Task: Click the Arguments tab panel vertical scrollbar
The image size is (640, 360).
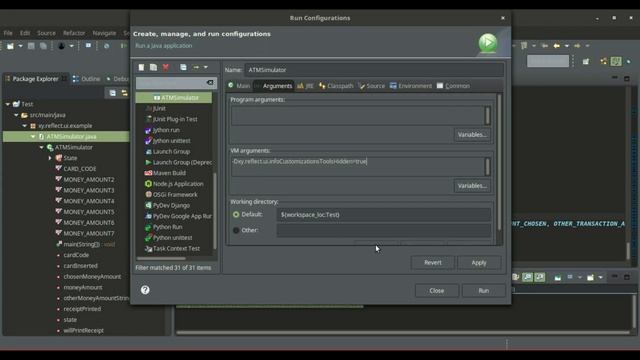Action: point(499,161)
